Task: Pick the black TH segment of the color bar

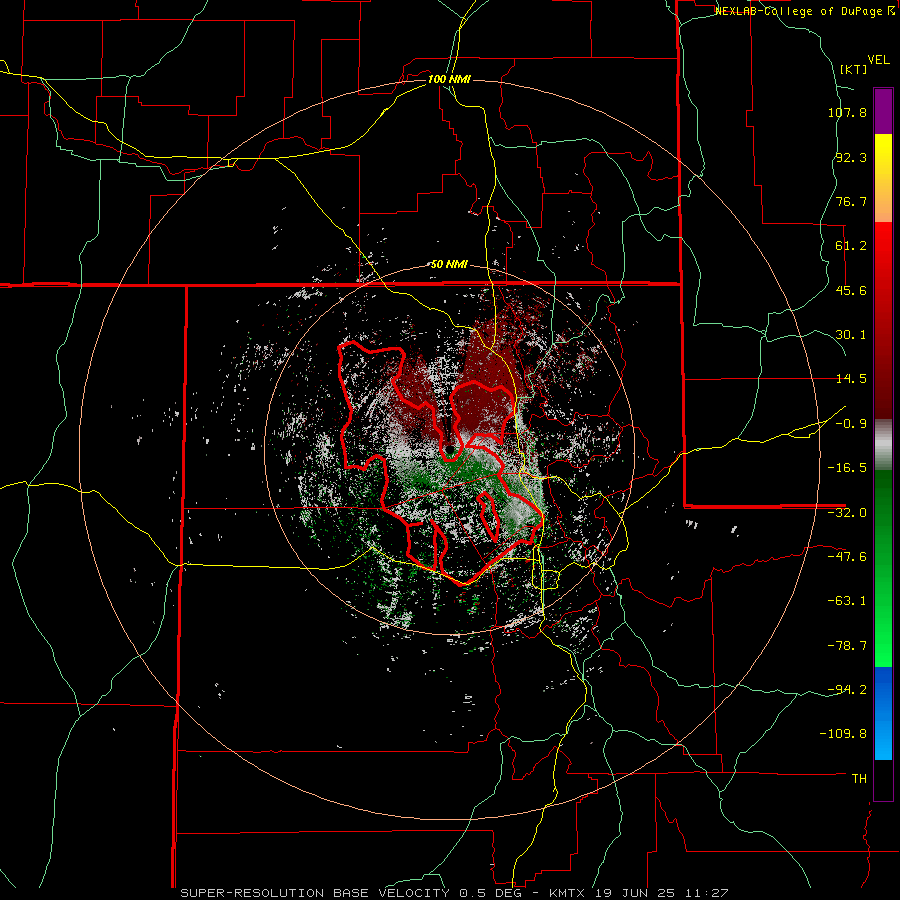Action: [883, 779]
